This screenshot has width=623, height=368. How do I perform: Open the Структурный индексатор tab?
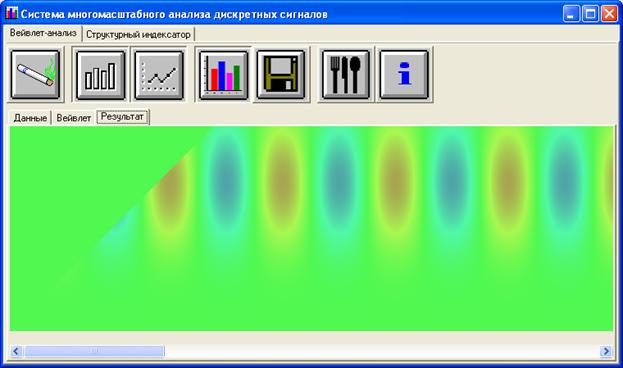point(138,35)
